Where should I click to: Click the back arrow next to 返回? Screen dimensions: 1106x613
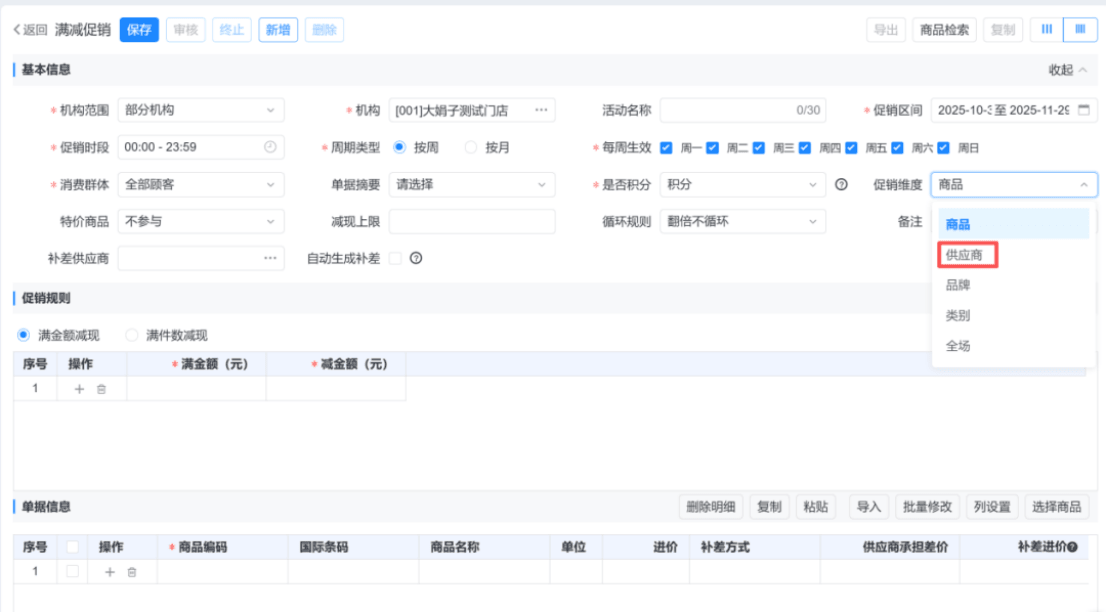(17, 30)
